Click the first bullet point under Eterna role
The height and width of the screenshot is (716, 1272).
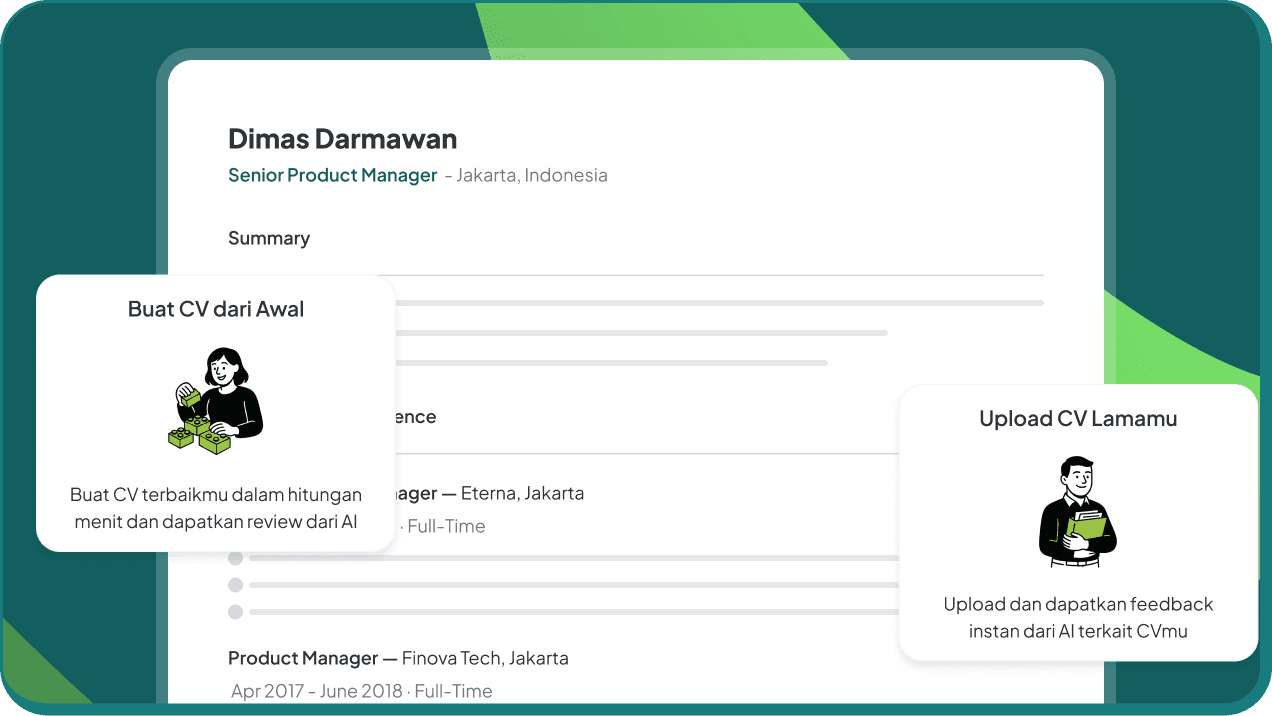235,558
